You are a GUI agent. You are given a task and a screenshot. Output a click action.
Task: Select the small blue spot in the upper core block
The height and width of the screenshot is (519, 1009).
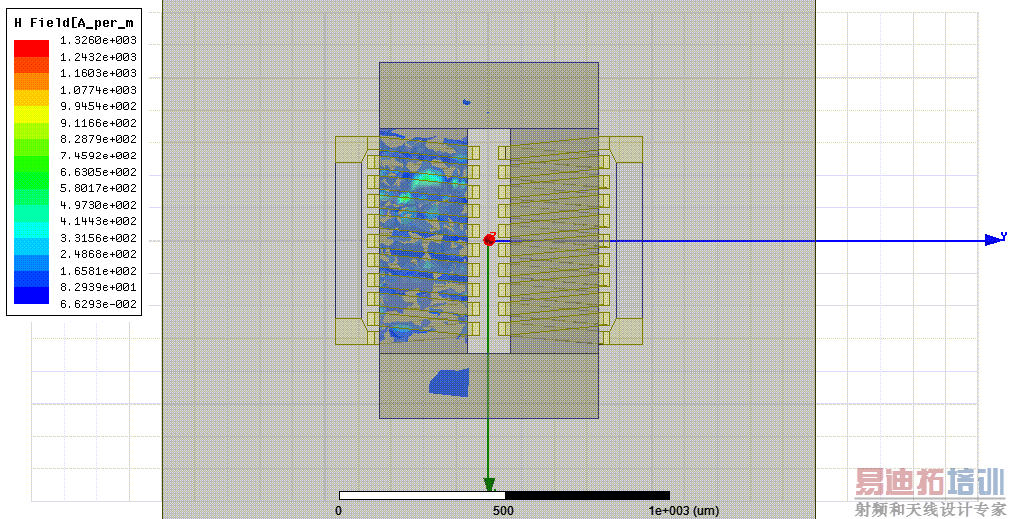467,102
